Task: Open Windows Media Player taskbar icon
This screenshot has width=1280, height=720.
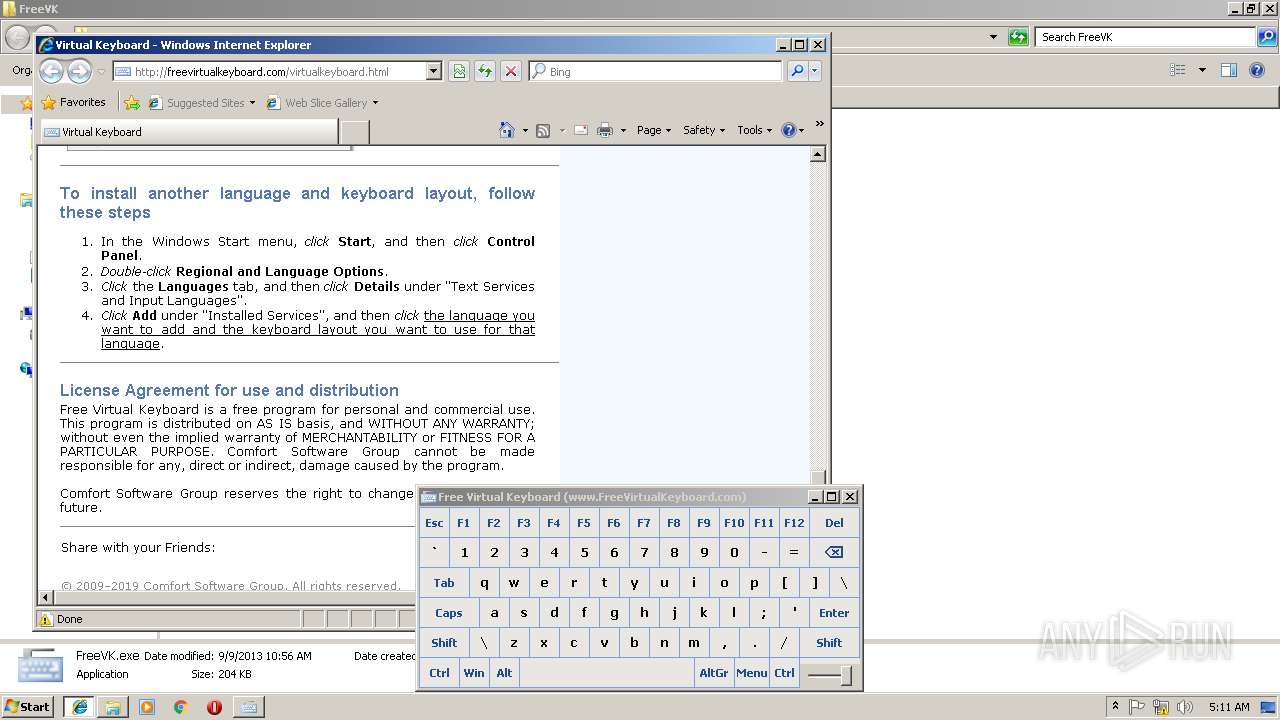Action: tap(147, 707)
